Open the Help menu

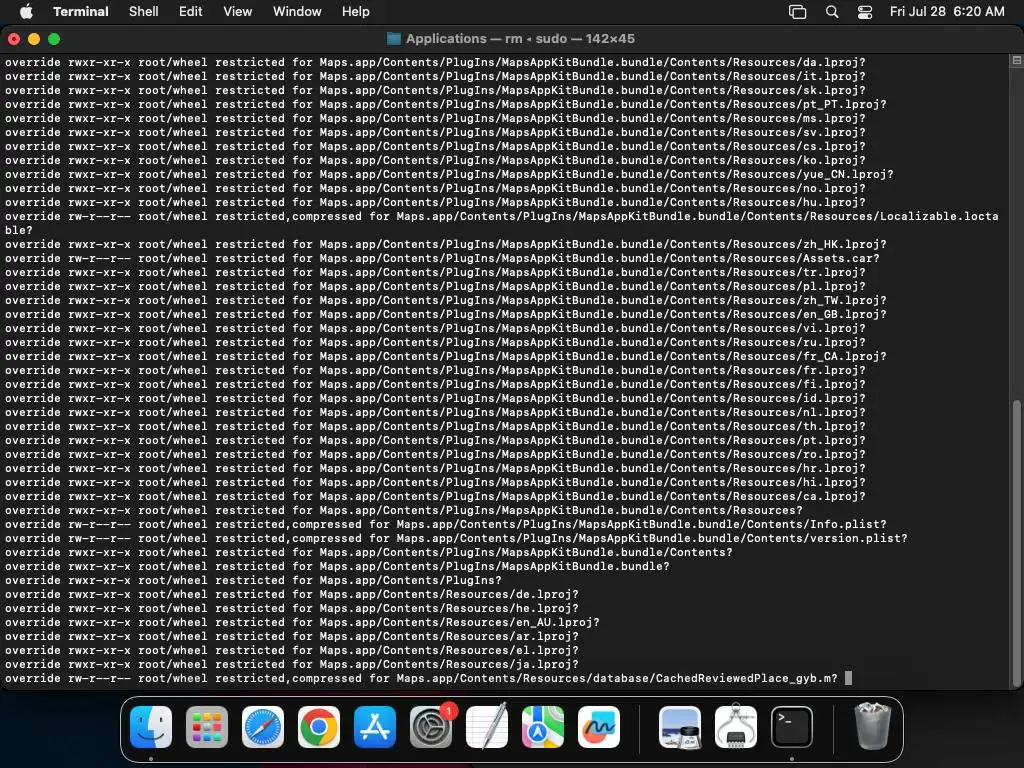pos(355,11)
